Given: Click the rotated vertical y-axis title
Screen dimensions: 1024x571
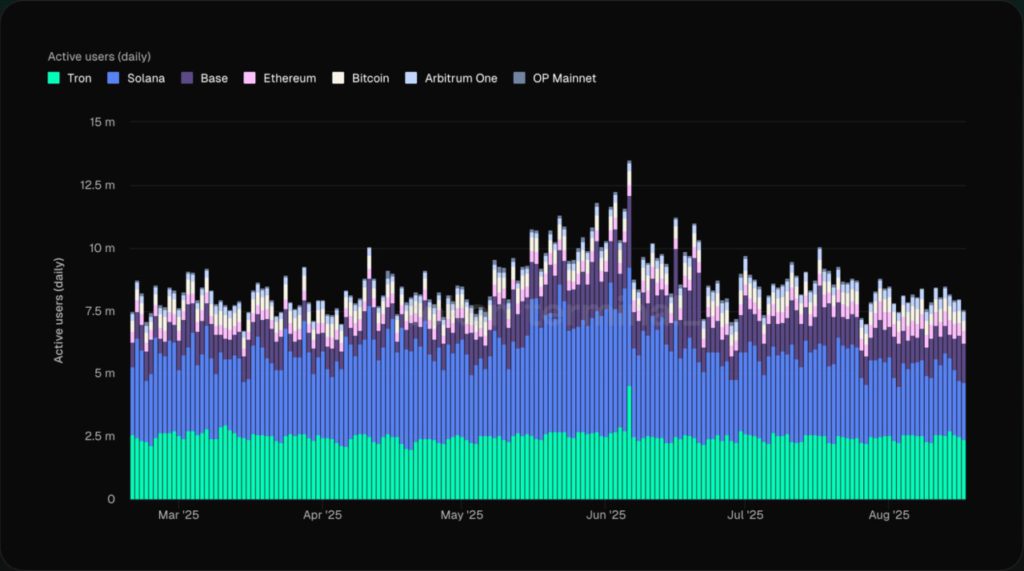Looking at the screenshot, I should click(59, 310).
